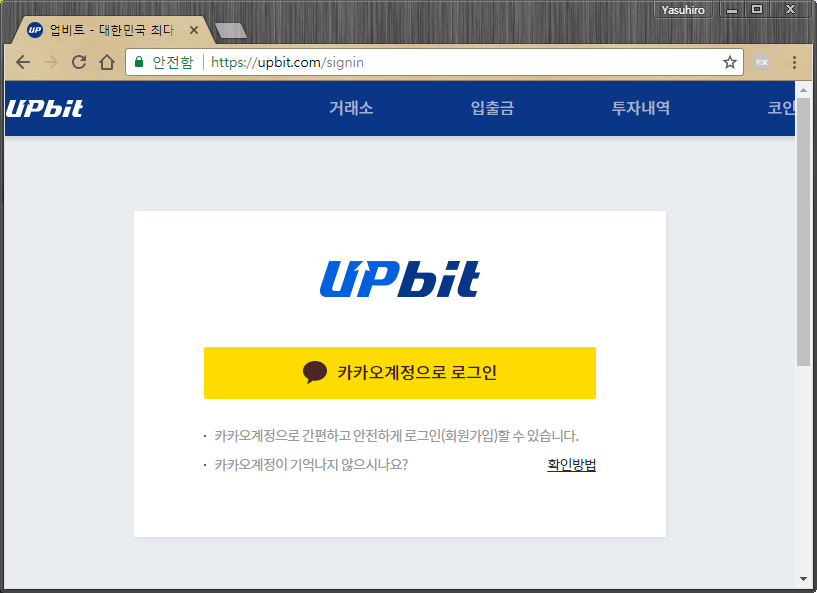Open the Chrome three-dot menu
This screenshot has height=593, width=817.
point(794,63)
